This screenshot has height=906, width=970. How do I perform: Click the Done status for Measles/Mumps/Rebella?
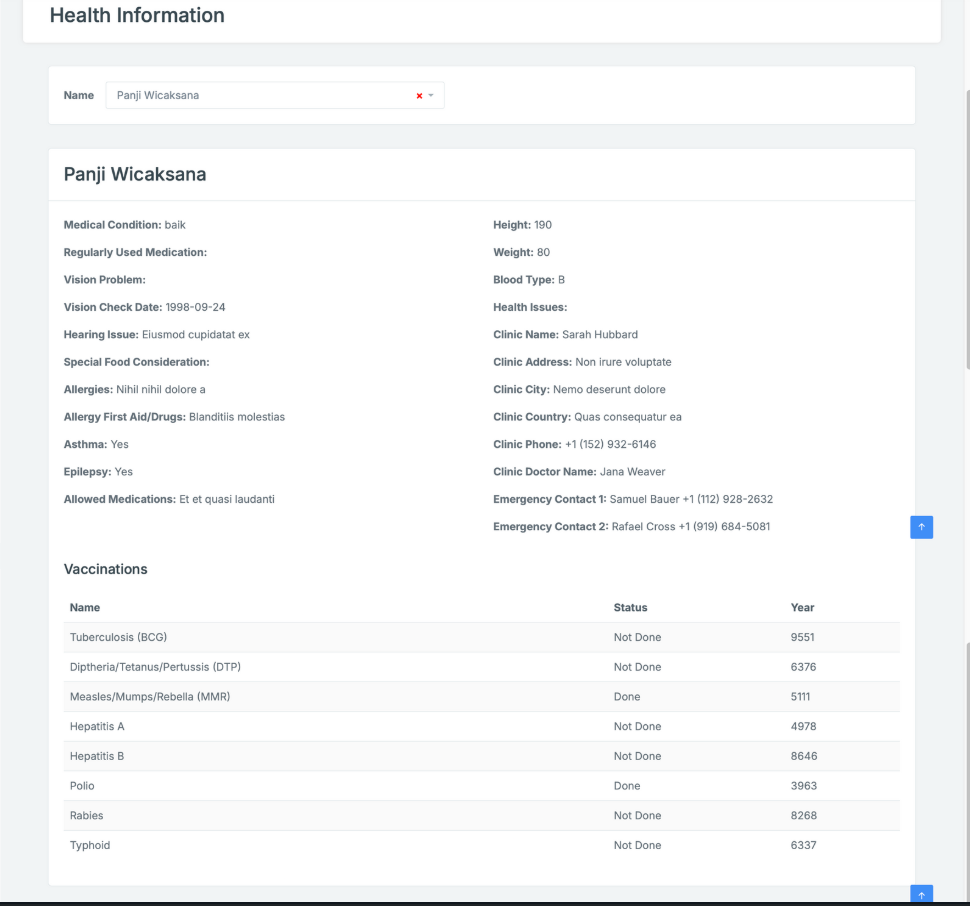(627, 697)
